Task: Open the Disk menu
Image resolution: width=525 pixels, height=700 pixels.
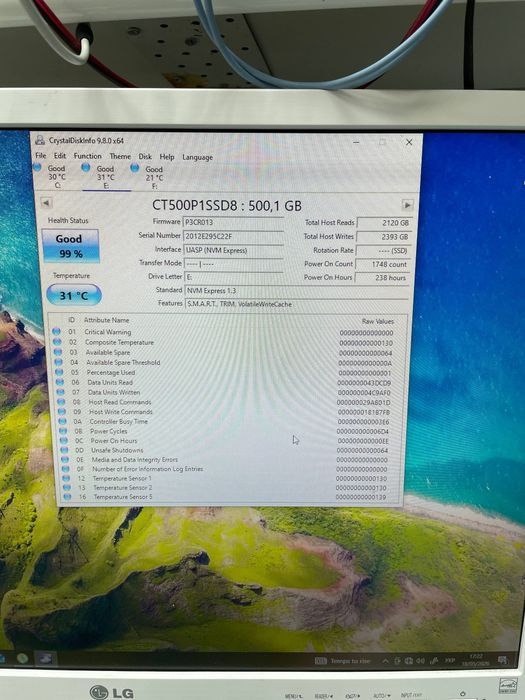Action: pos(145,156)
